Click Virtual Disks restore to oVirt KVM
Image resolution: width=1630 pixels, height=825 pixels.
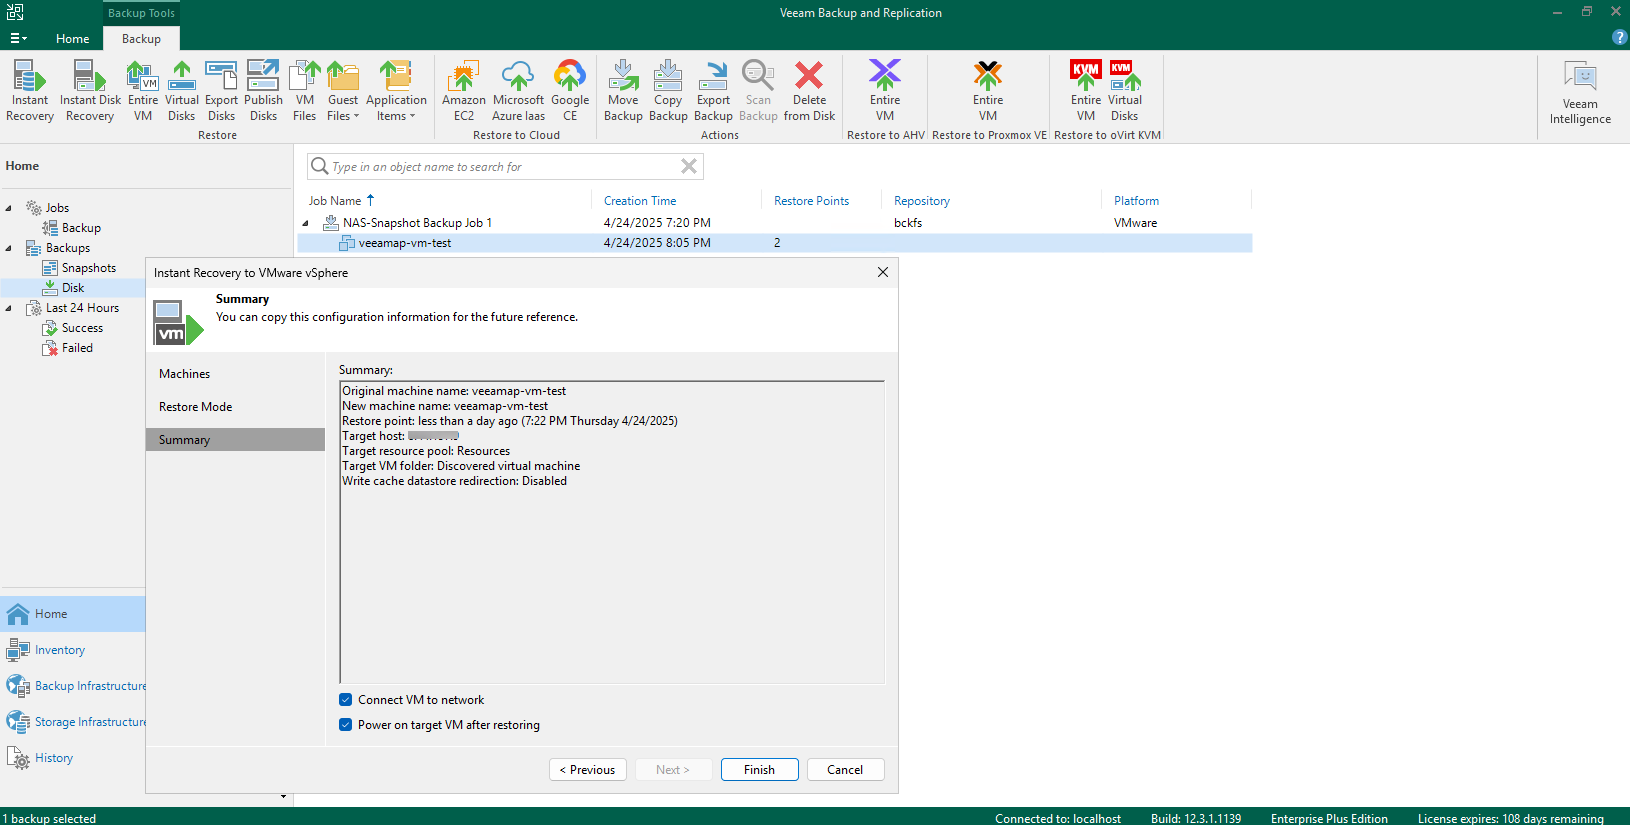tap(1125, 91)
